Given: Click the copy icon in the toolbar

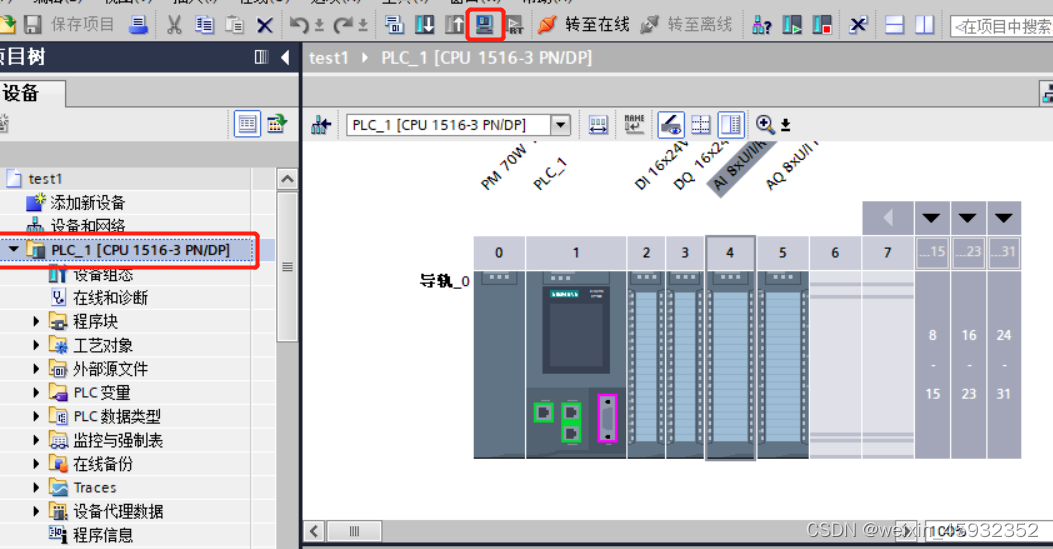Looking at the screenshot, I should pos(204,25).
